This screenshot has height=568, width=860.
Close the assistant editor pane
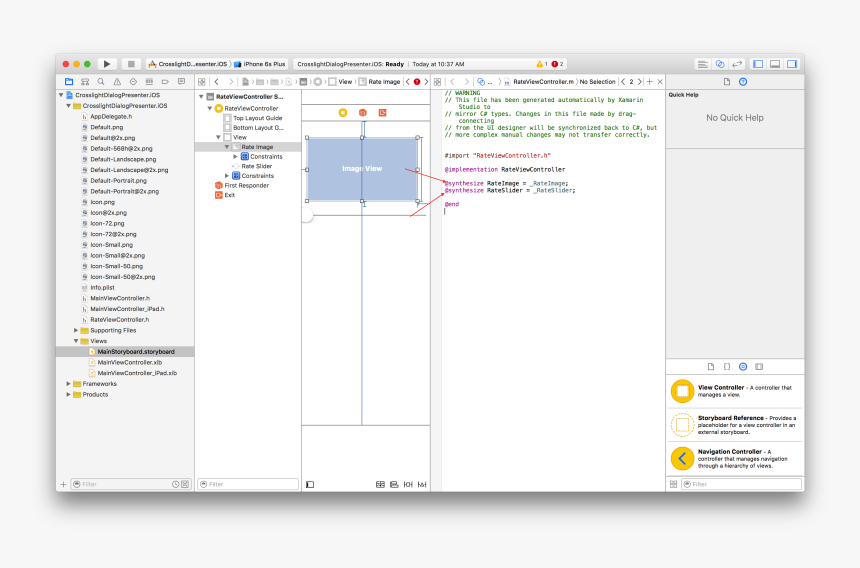pyautogui.click(x=660, y=82)
